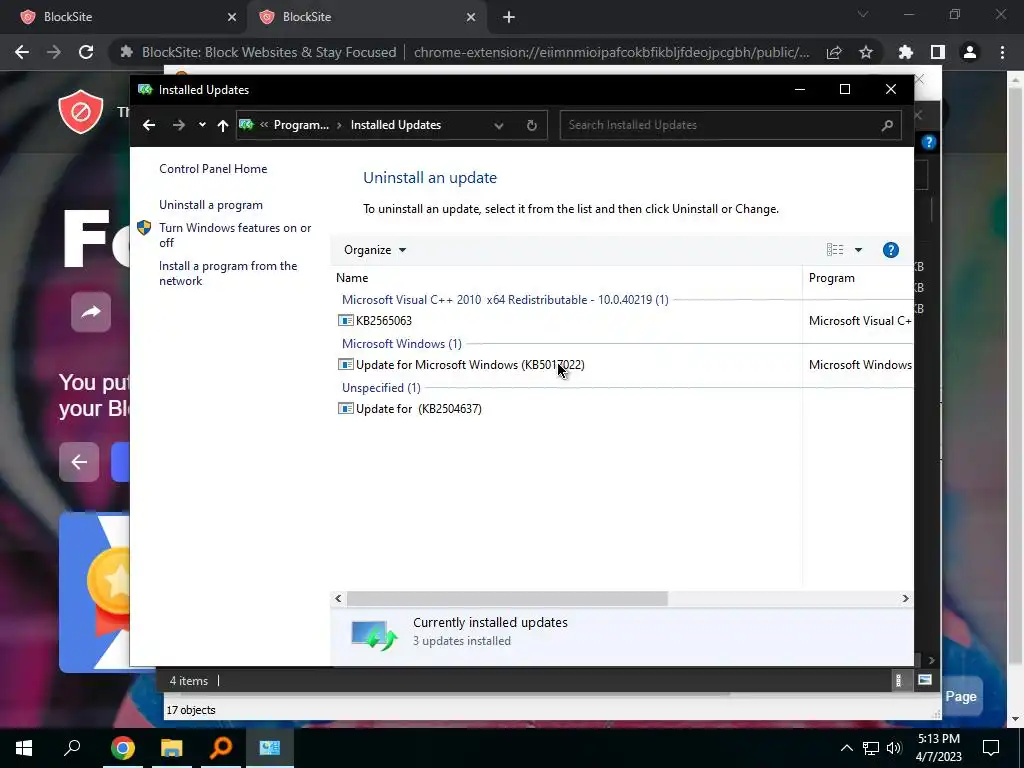Switch to the first BlockSite tab
Image resolution: width=1024 pixels, height=768 pixels.
pos(123,17)
